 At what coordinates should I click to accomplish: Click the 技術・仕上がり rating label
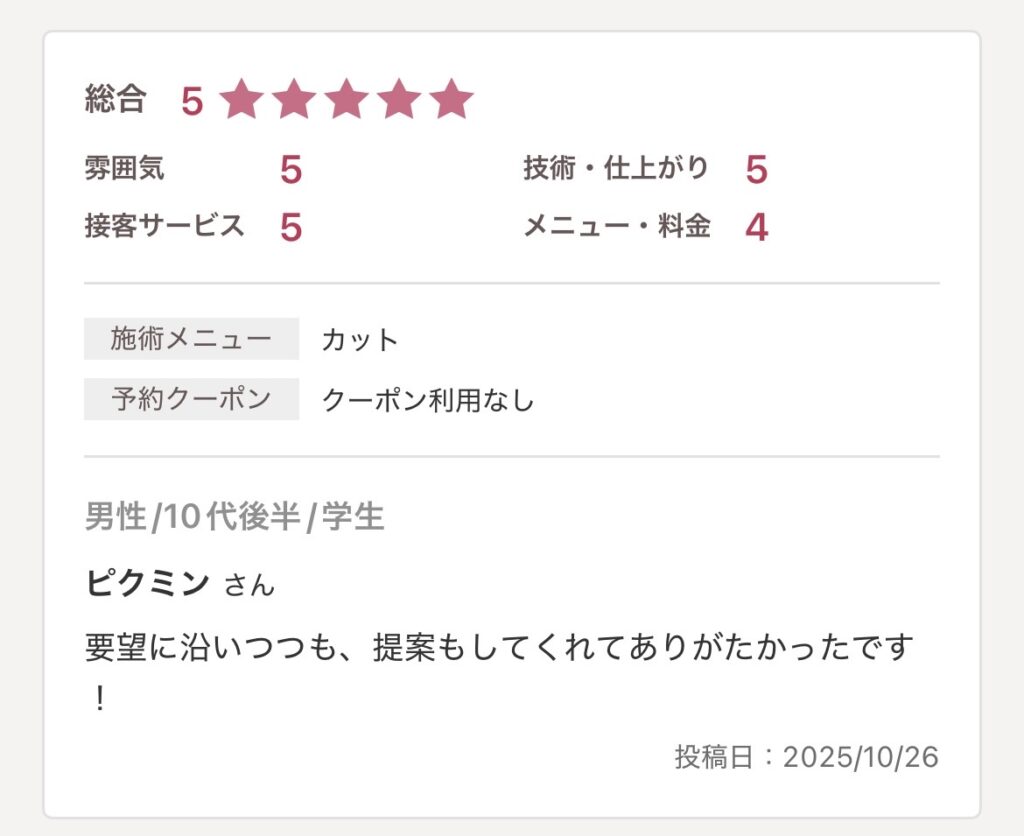click(616, 168)
